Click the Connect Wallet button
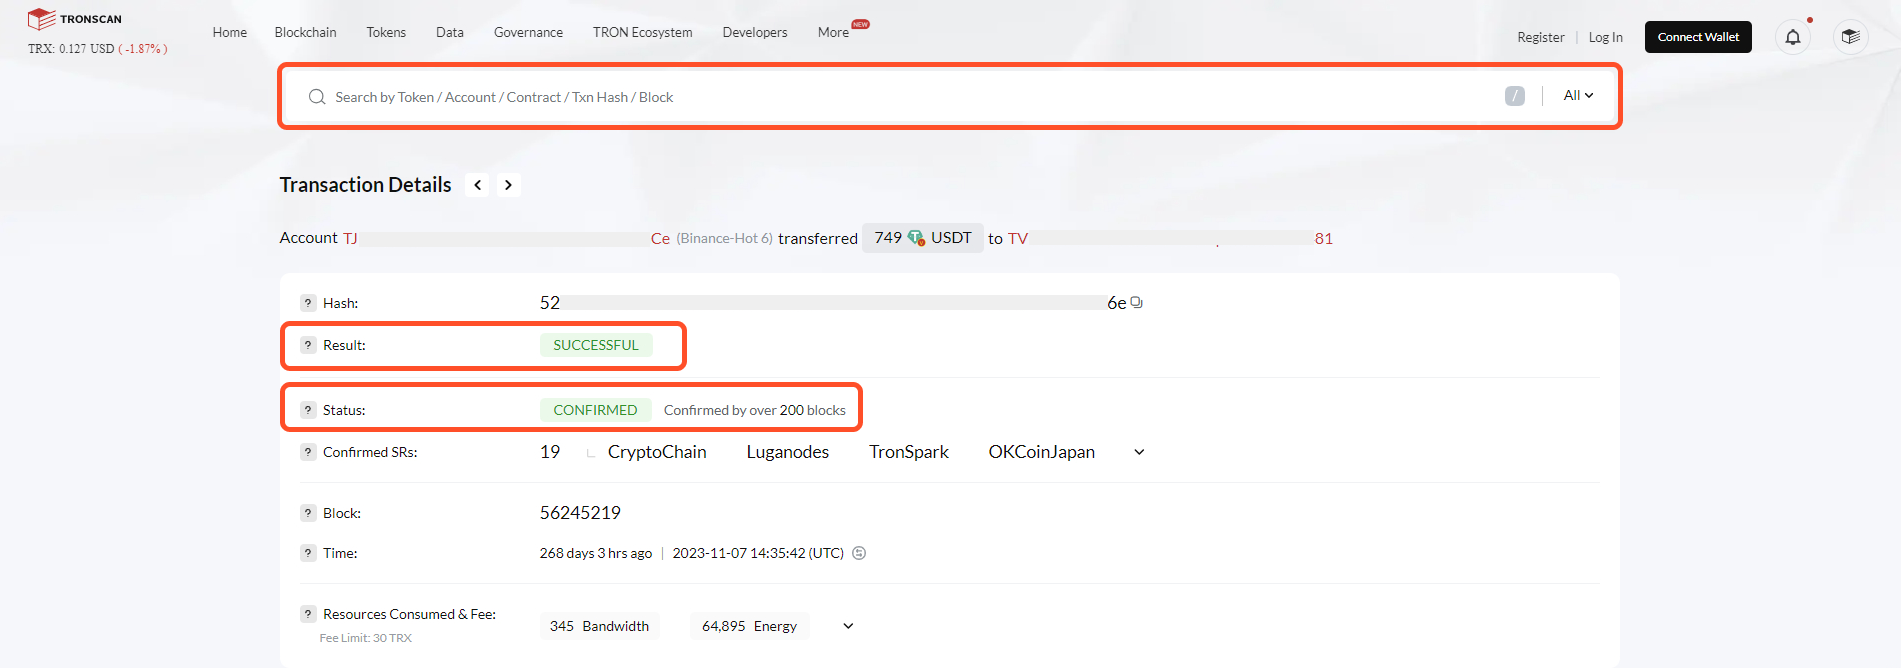 1698,37
